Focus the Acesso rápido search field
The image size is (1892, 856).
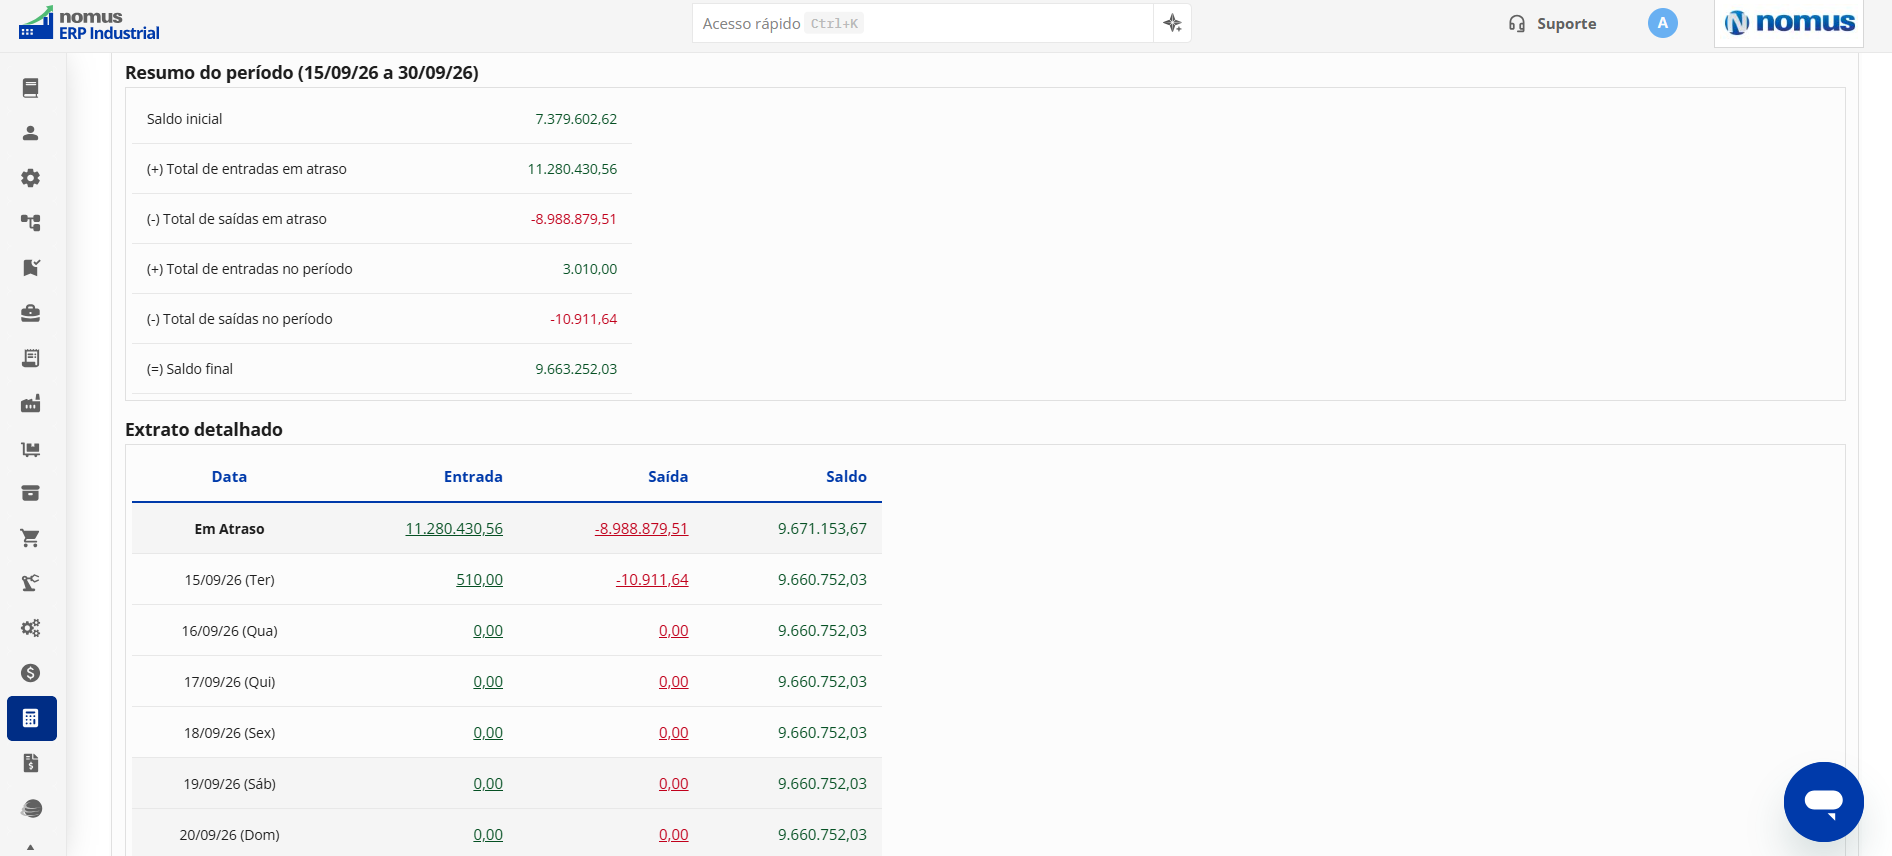click(x=922, y=23)
